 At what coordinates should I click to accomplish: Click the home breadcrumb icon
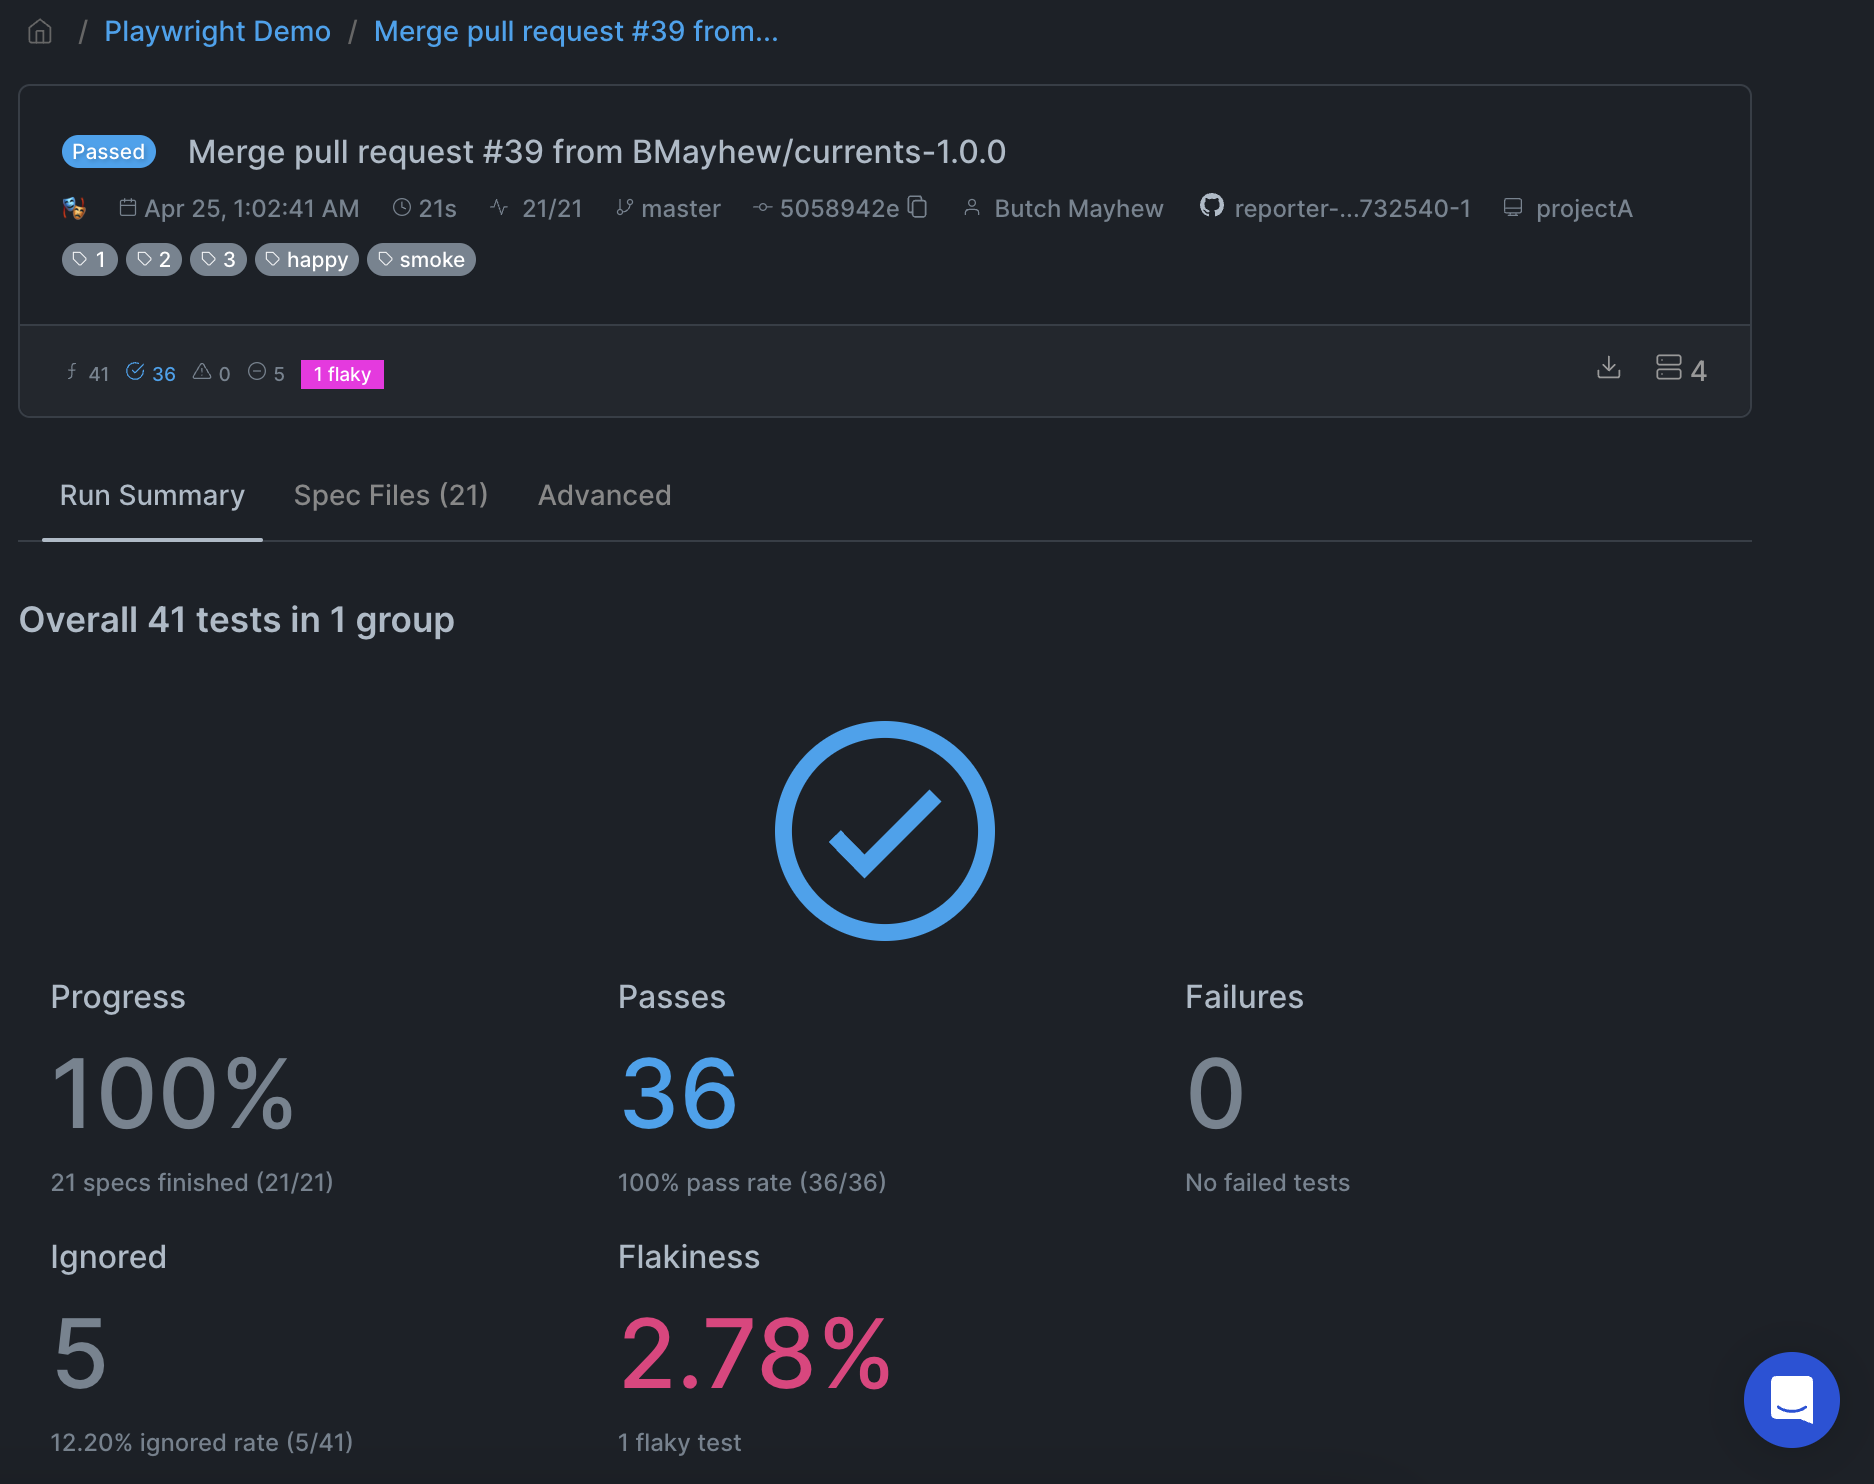click(39, 31)
